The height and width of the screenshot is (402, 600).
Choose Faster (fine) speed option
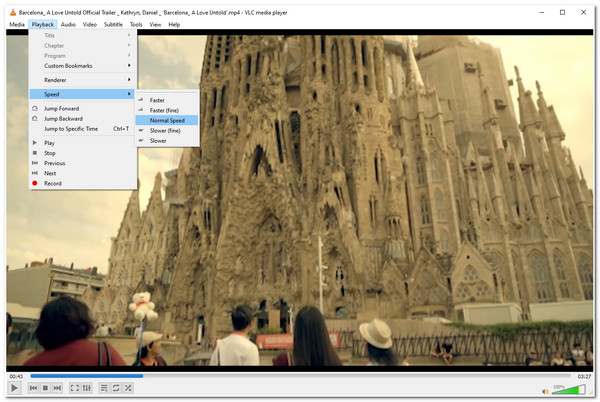point(167,110)
